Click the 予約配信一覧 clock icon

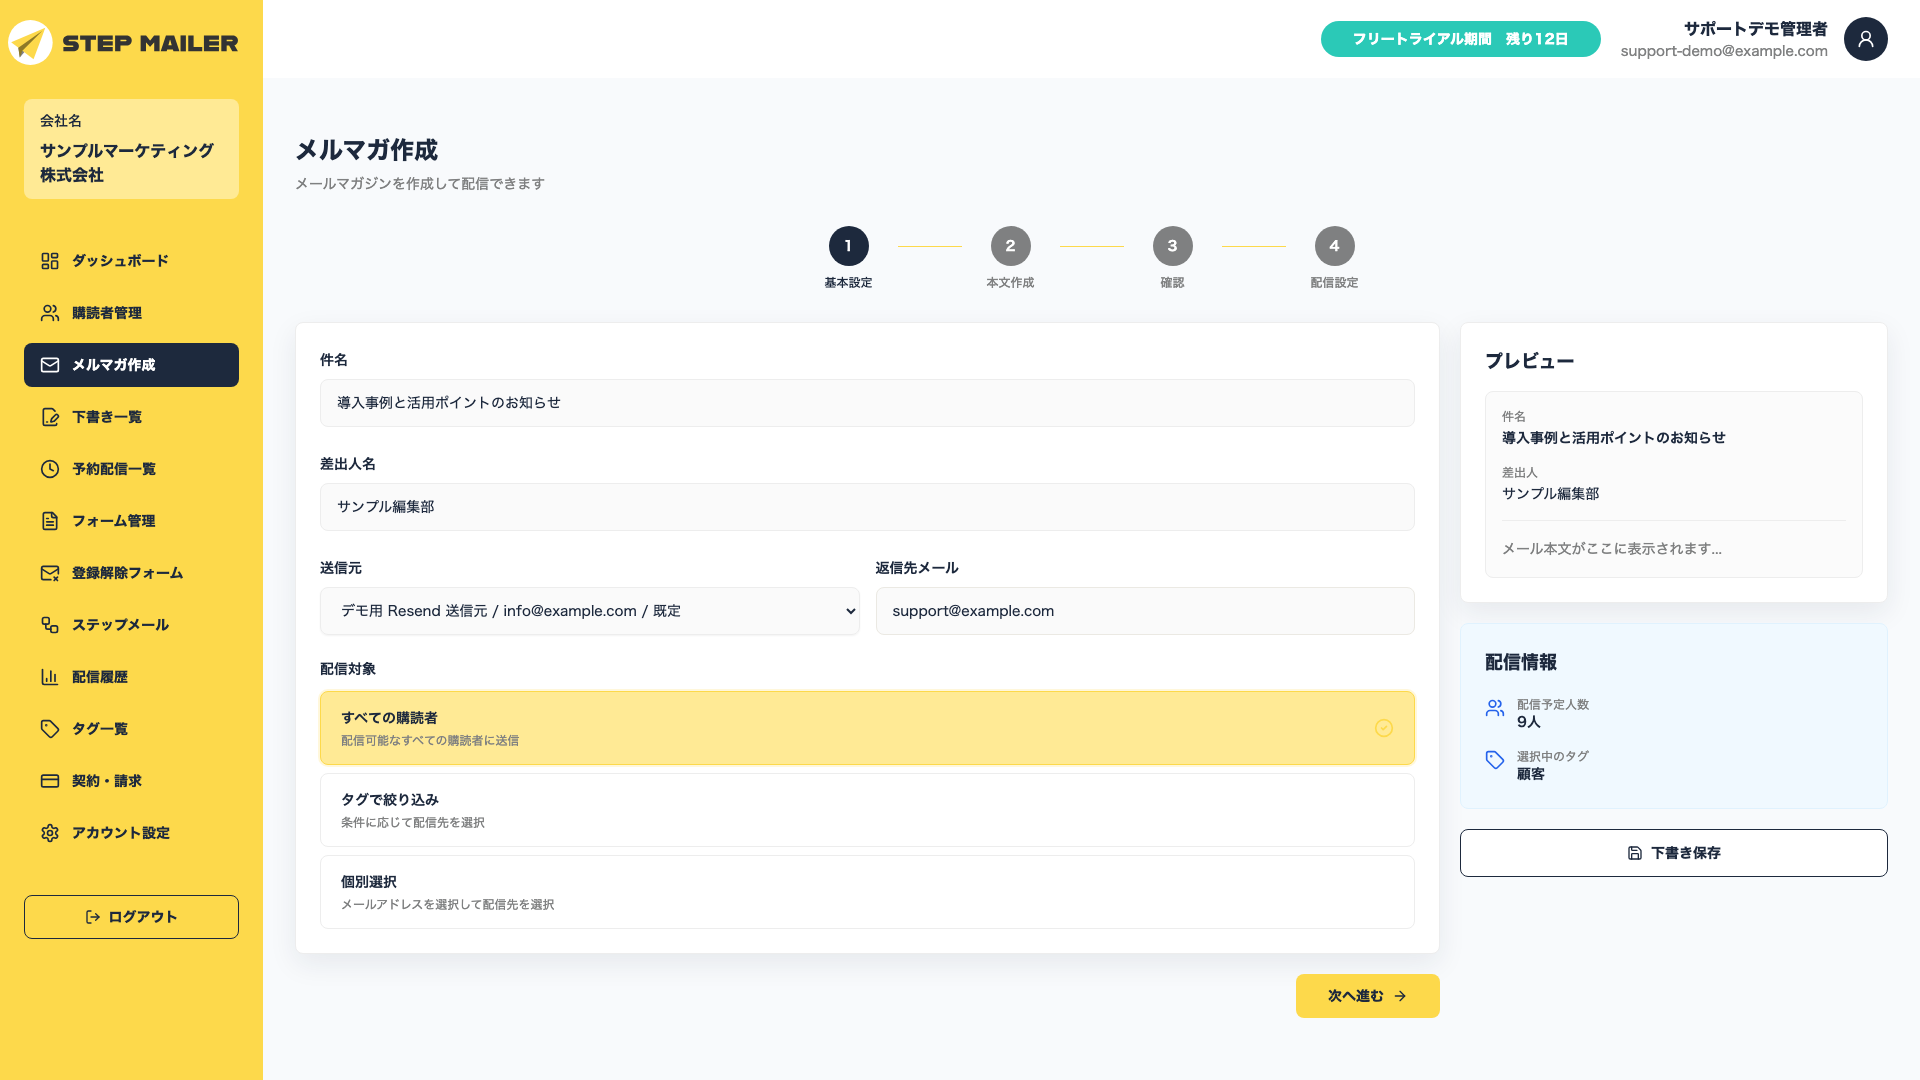point(50,469)
